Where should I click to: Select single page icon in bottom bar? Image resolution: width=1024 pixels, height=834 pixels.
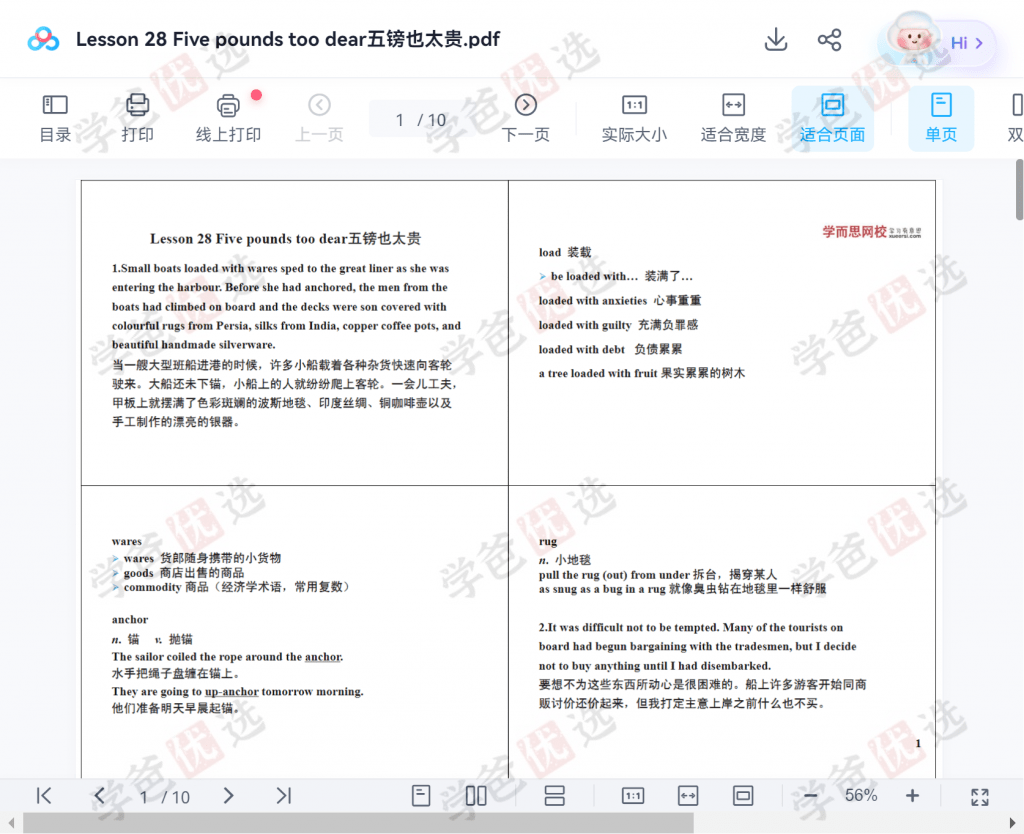coord(421,795)
